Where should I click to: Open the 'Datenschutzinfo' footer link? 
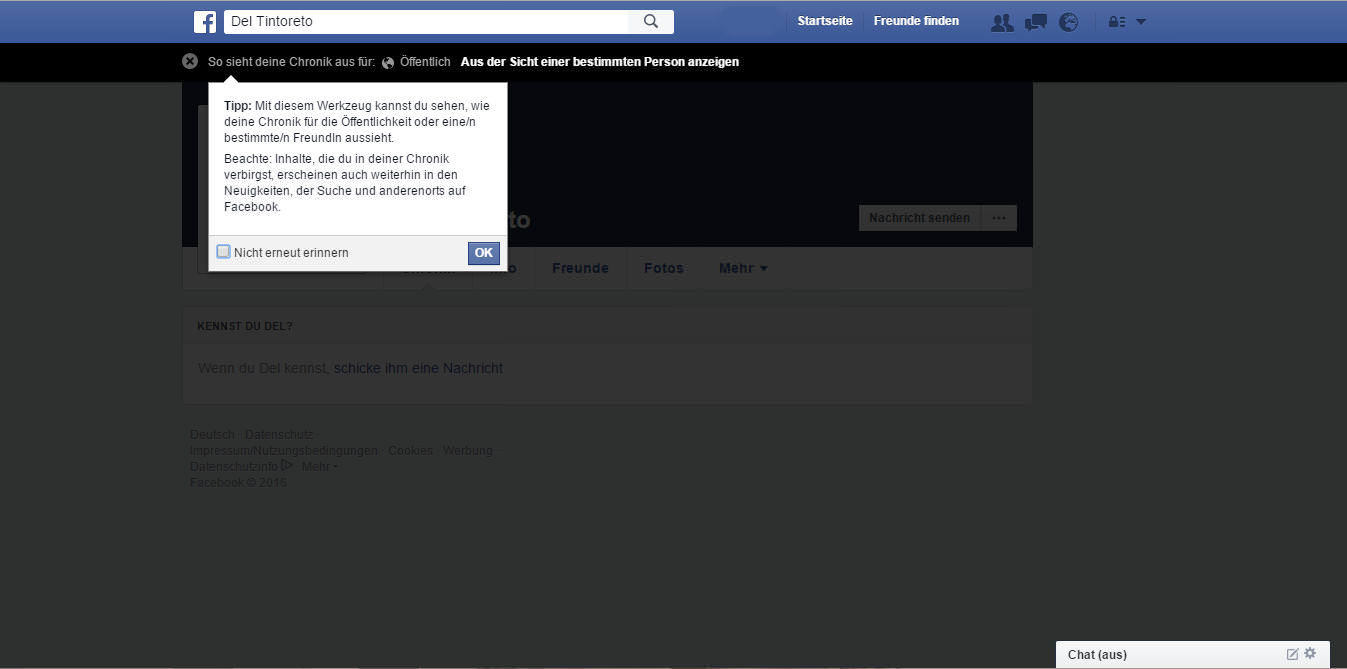[x=234, y=467]
